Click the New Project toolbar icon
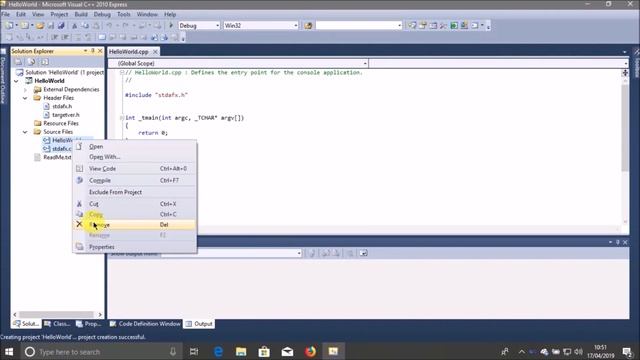The height and width of the screenshot is (360, 640). click(x=9, y=25)
